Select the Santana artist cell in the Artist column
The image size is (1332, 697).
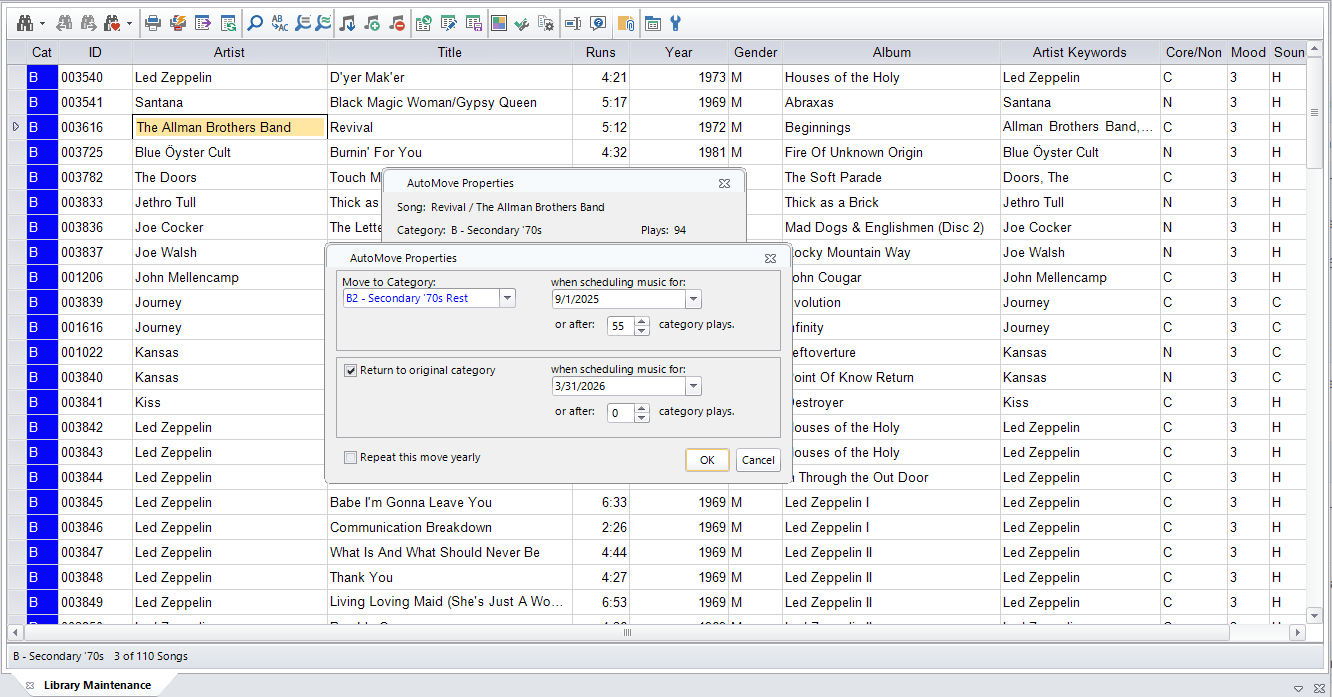point(230,102)
